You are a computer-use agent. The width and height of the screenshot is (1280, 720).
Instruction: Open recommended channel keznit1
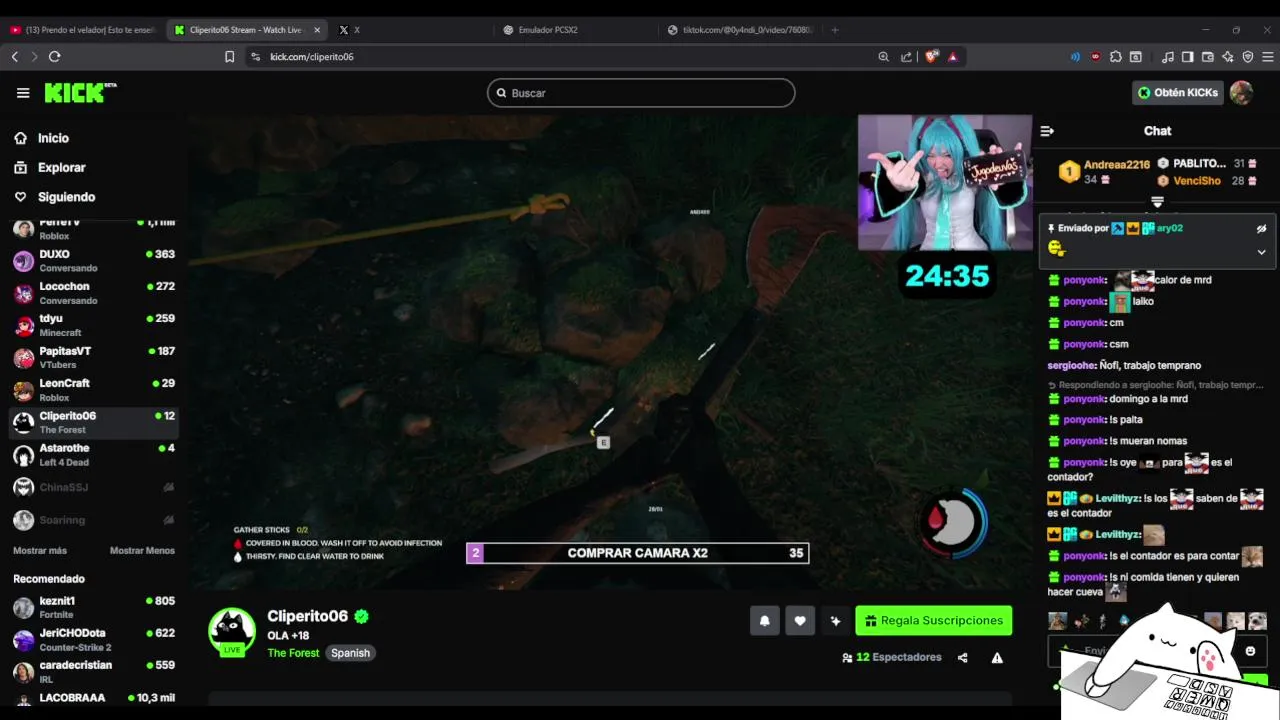(x=94, y=607)
